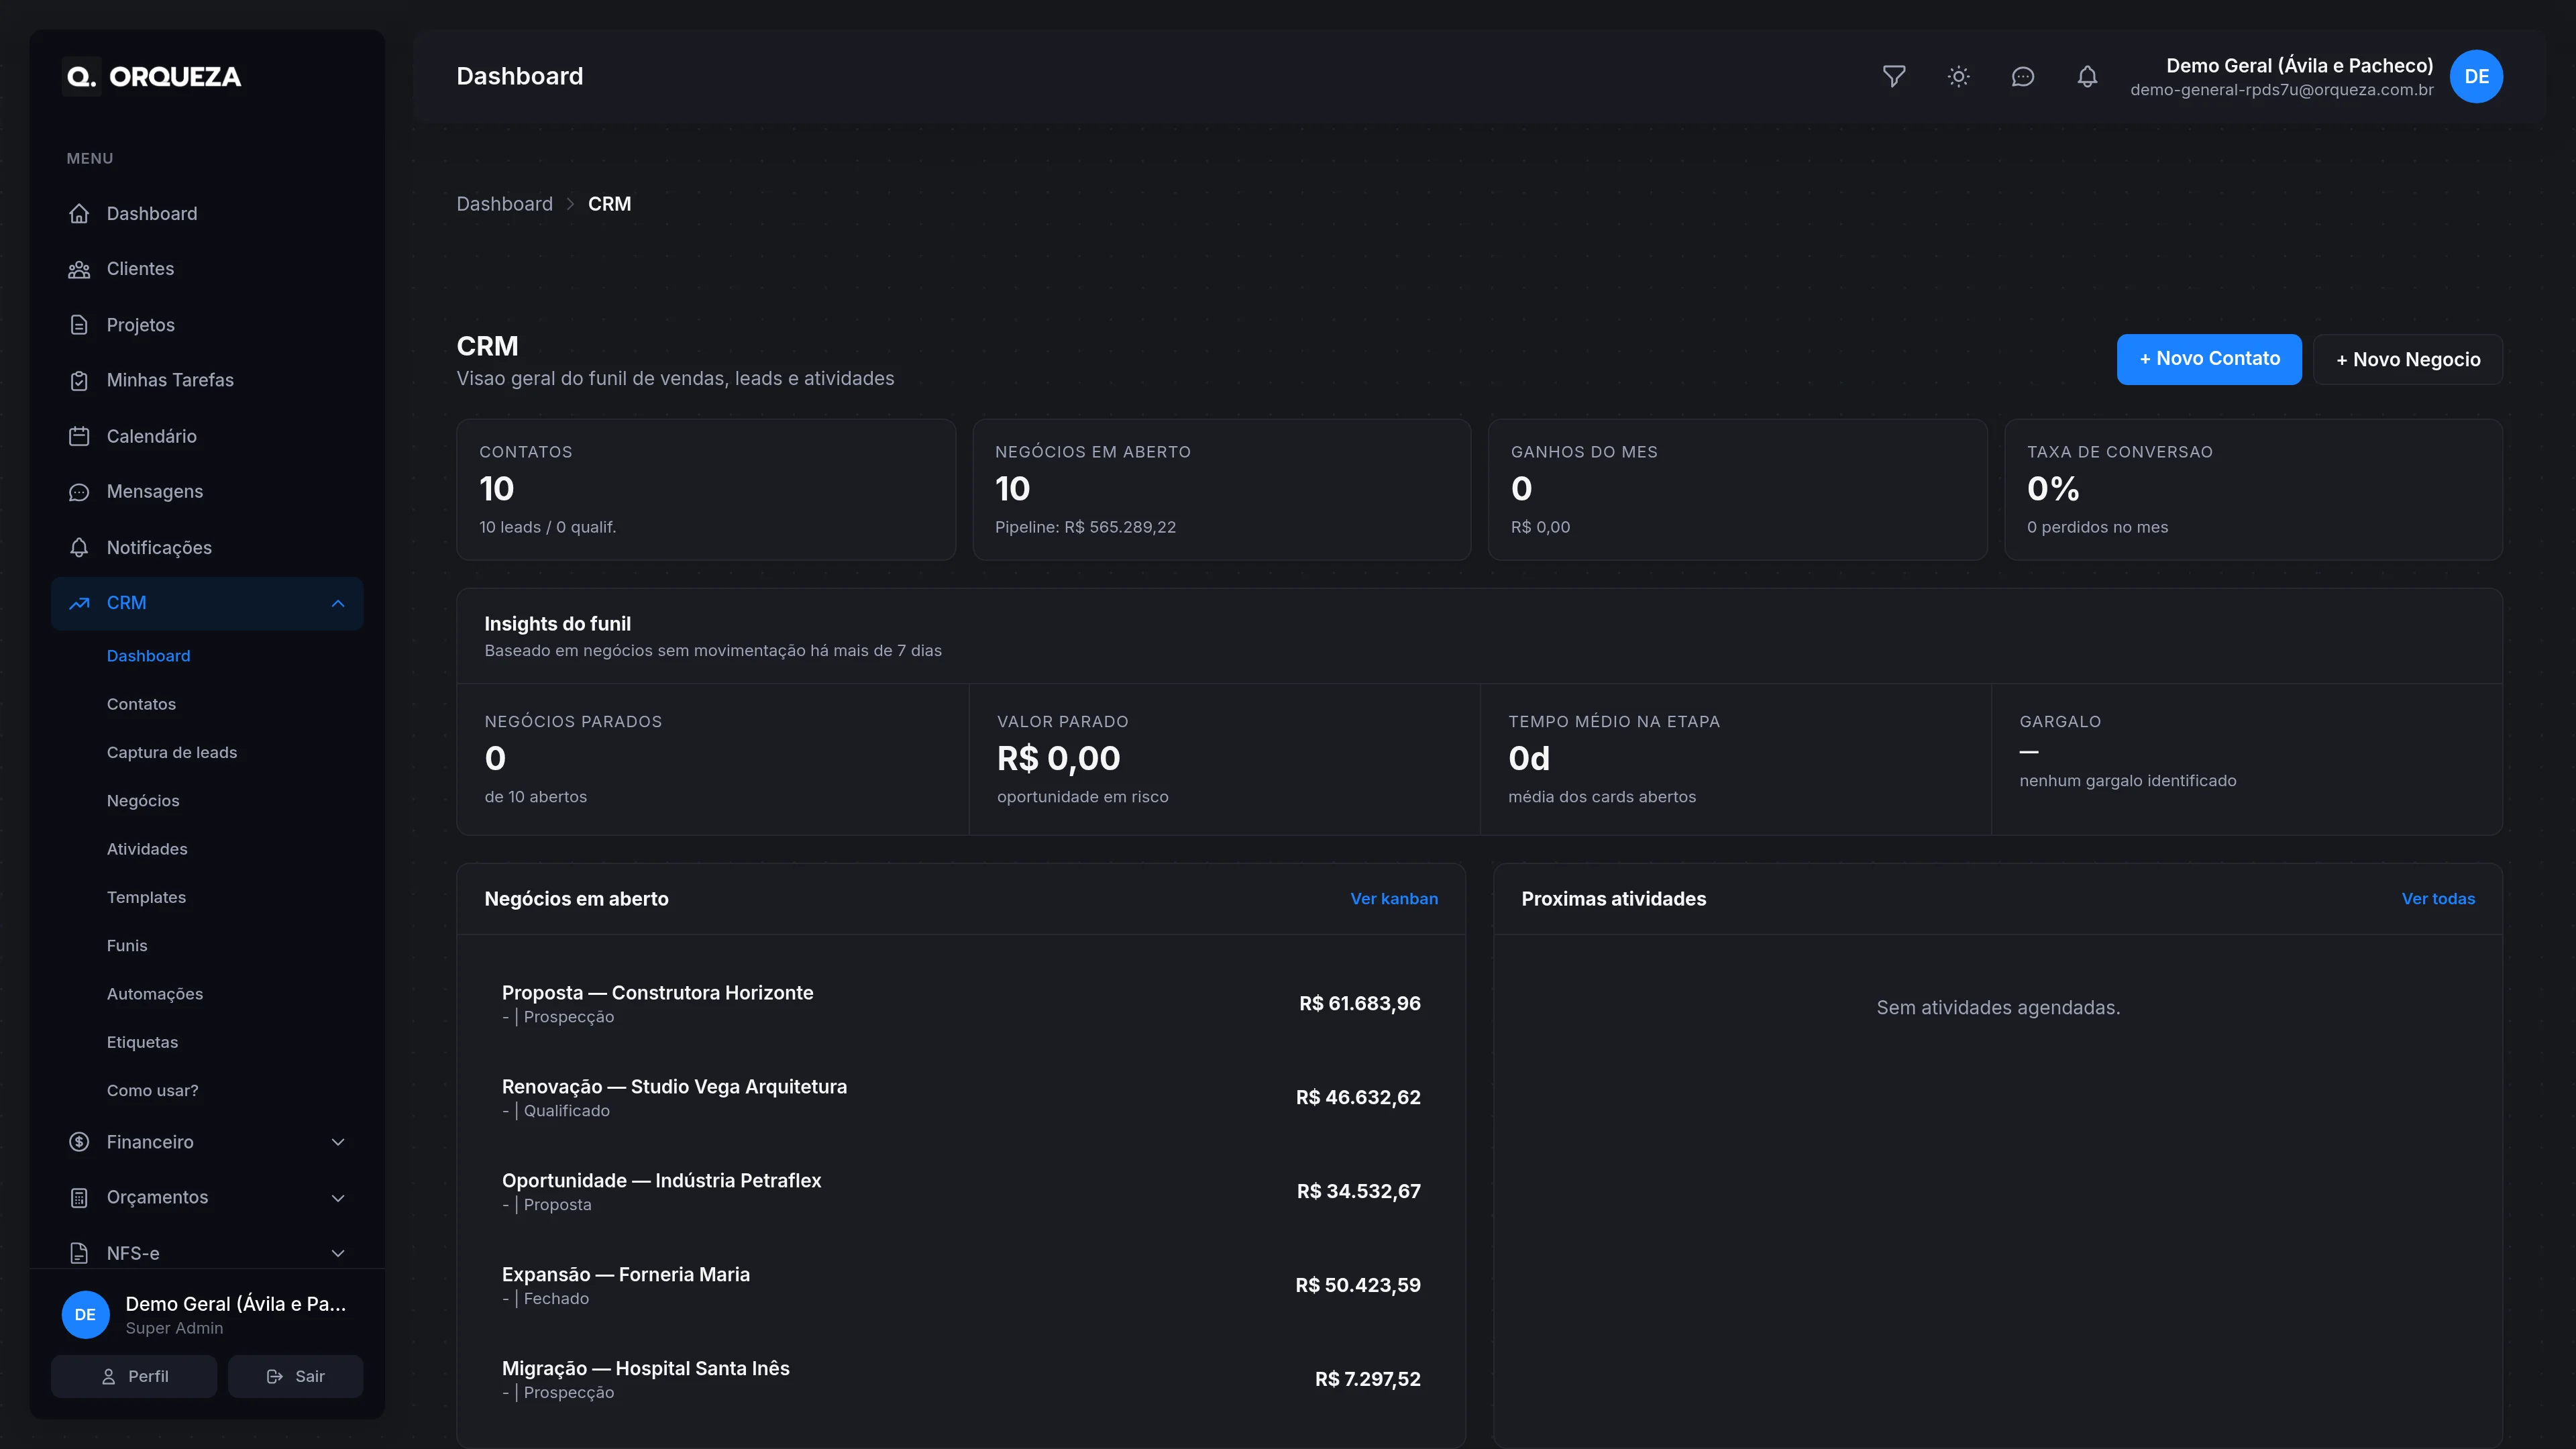Click Demo Geral name in sidebar footer
2576x1449 pixels.
[x=235, y=1304]
